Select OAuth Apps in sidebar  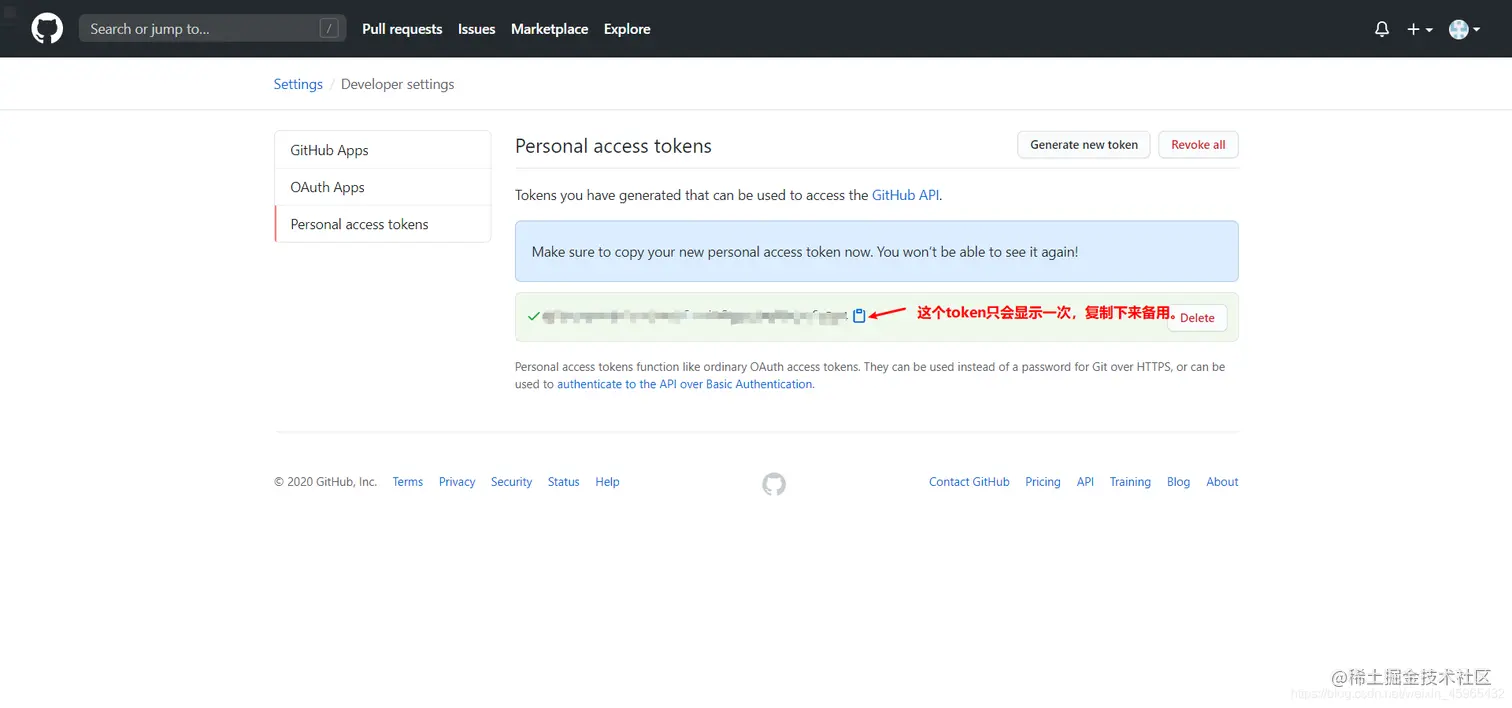(x=328, y=187)
